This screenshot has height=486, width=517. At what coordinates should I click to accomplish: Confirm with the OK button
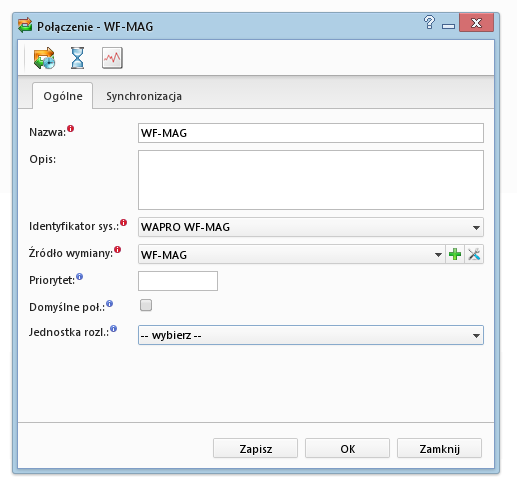347,448
